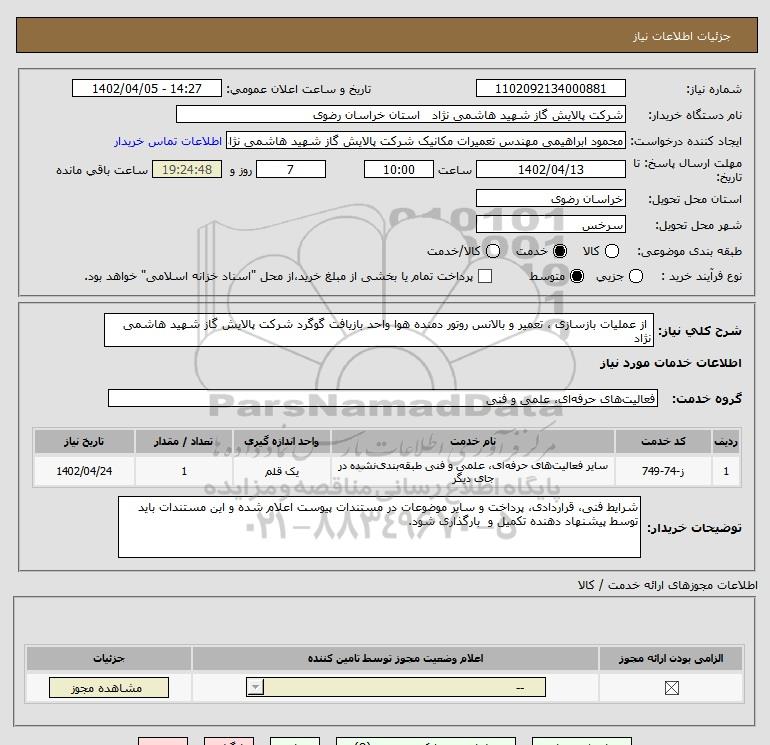
Task: Click the remaining days field showing 7
Action: click(x=291, y=169)
